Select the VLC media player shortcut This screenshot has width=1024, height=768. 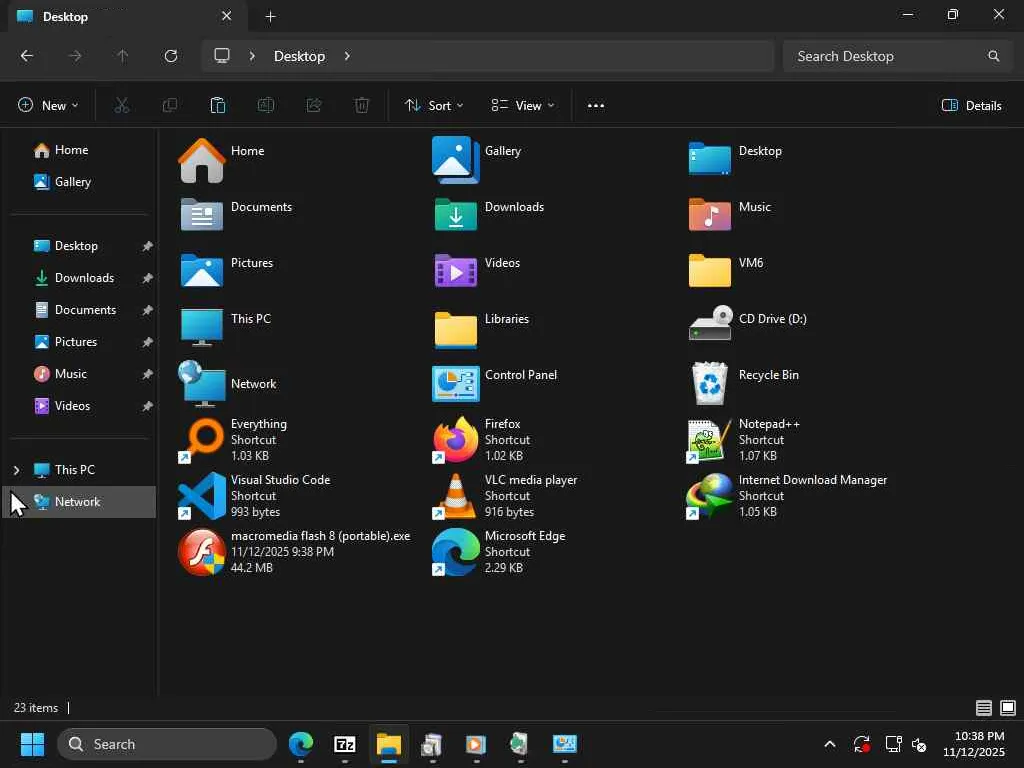coord(456,496)
